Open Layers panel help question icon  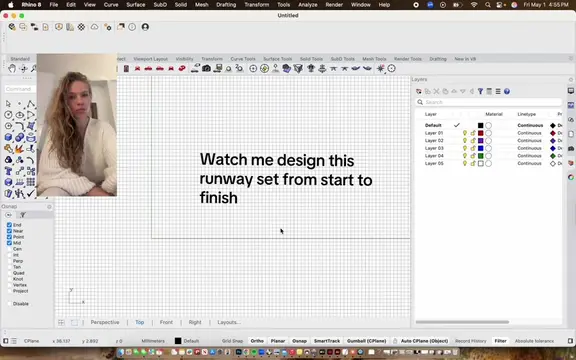(507, 91)
